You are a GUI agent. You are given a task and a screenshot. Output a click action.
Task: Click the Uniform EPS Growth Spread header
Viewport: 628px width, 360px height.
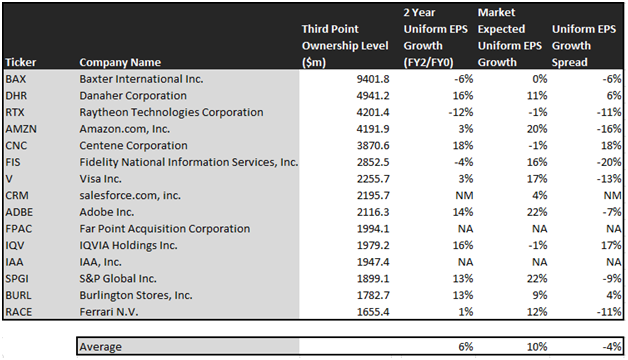click(x=584, y=46)
